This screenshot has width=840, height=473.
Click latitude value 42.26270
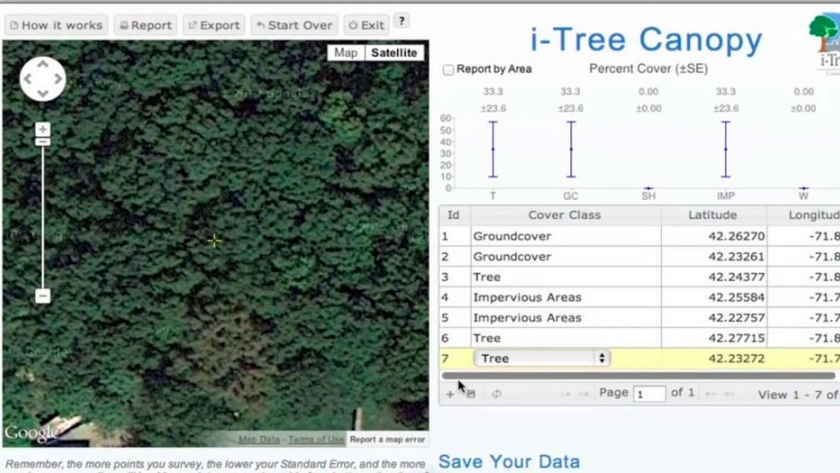tap(737, 236)
